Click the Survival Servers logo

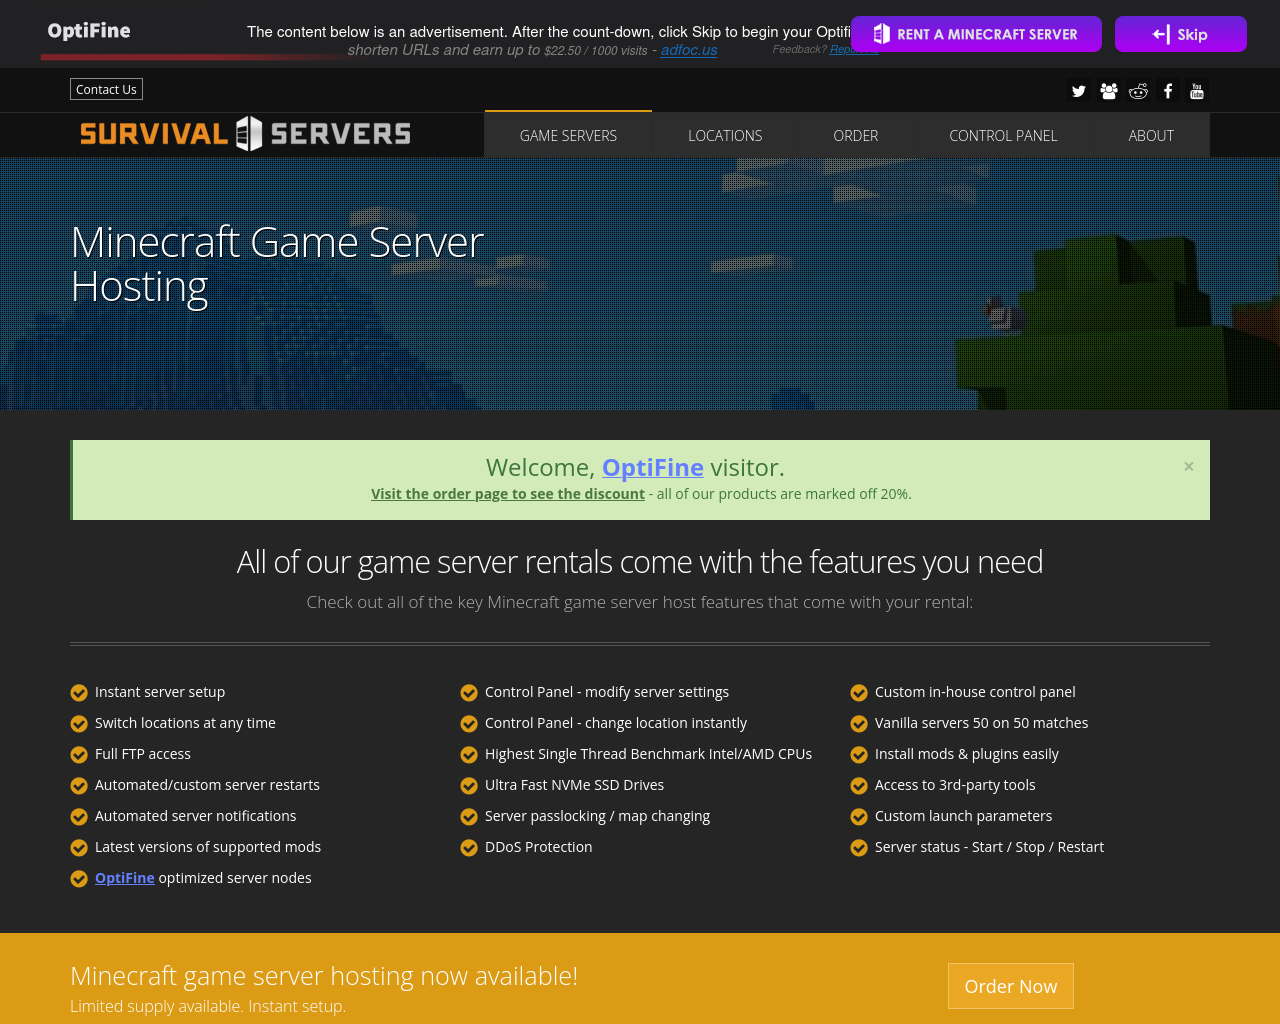pos(245,134)
